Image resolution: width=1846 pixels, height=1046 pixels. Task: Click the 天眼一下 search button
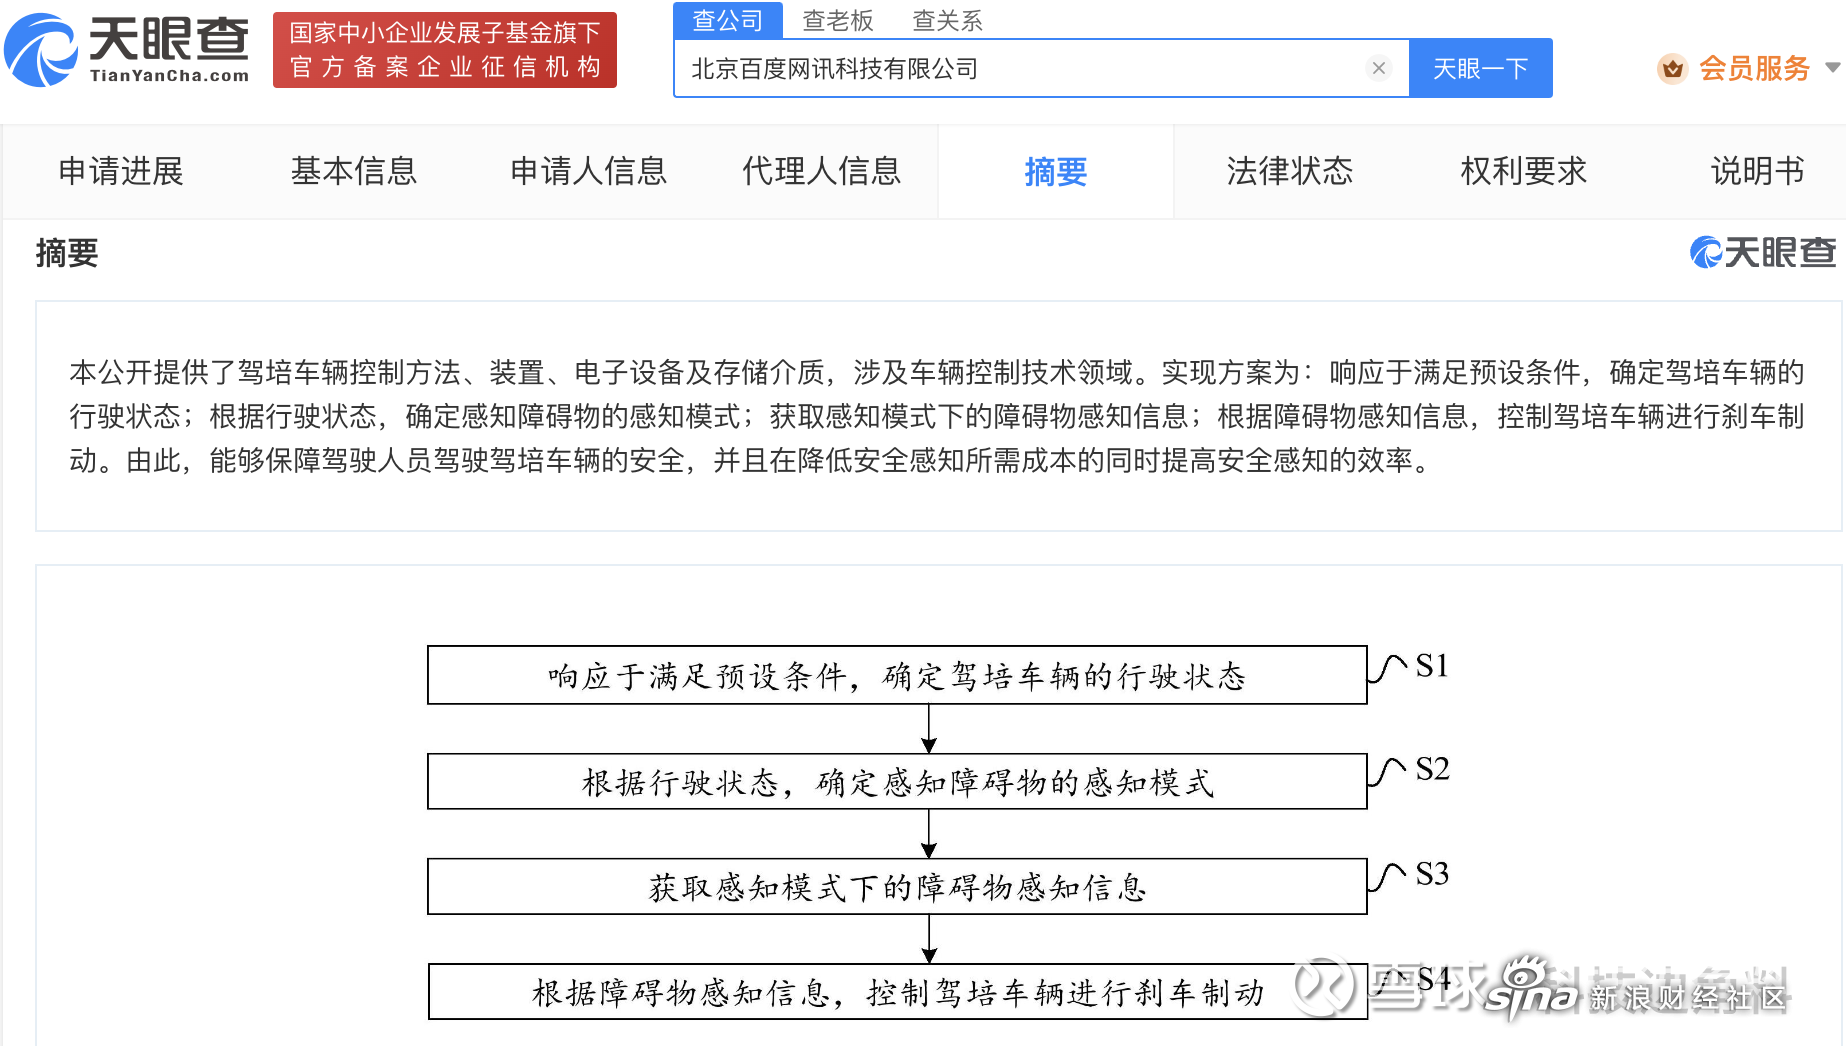tap(1480, 68)
